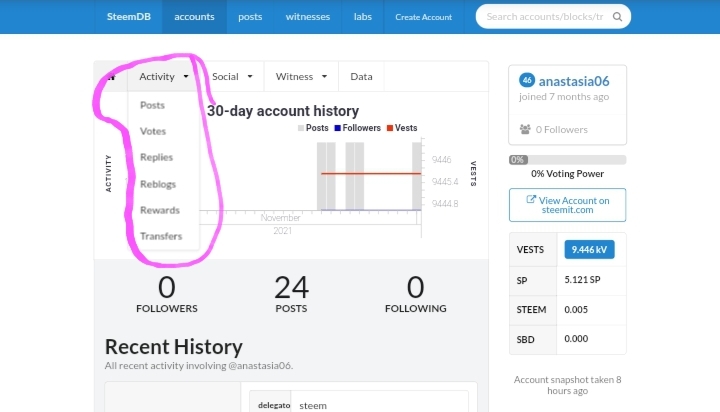The image size is (720, 412).
Task: Open Transfers from the Activity menu
Action: coord(161,236)
